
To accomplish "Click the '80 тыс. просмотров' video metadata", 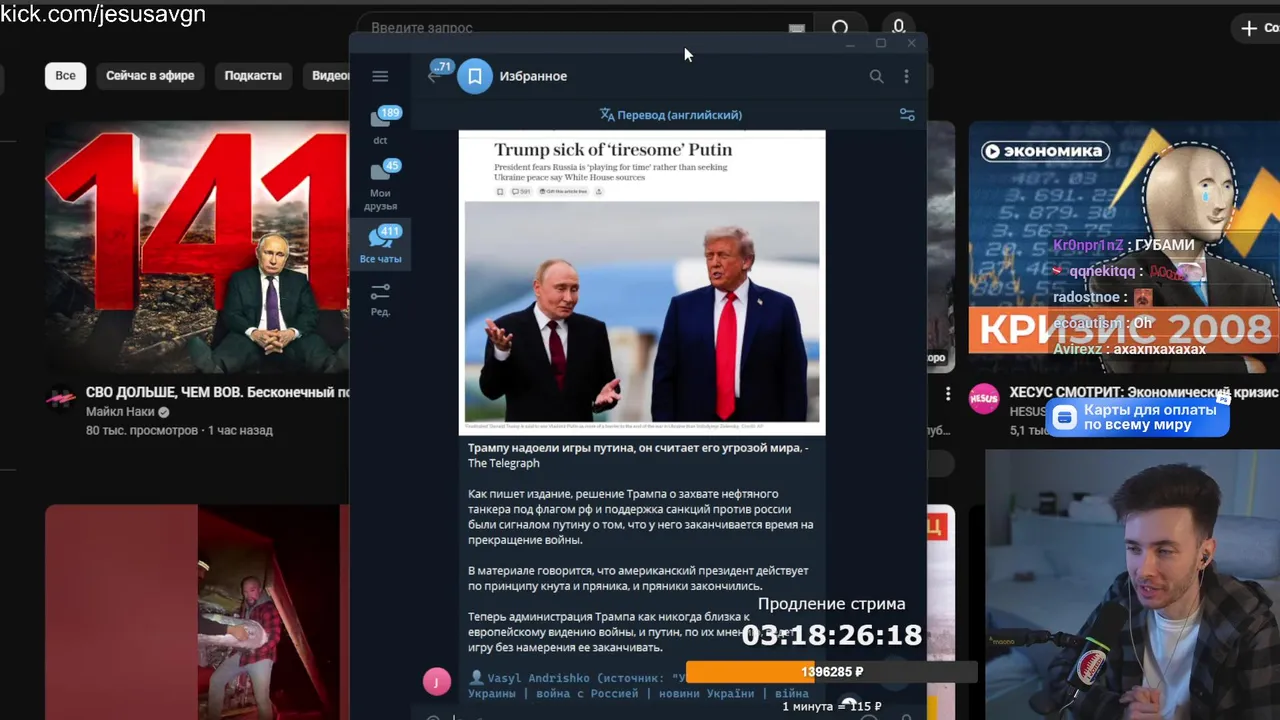I will coord(142,431).
